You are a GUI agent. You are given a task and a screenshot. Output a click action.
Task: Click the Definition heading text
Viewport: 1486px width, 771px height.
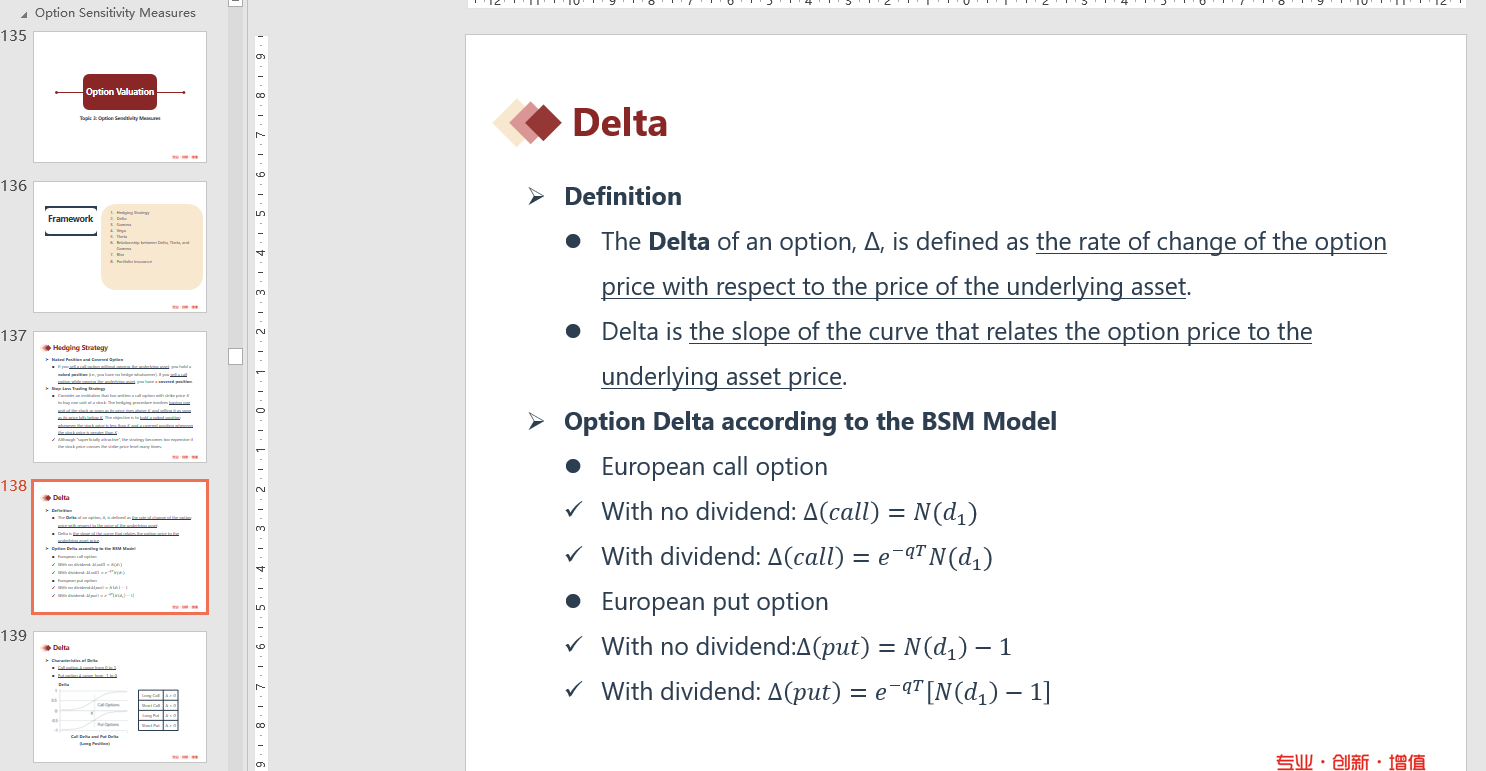[x=622, y=197]
